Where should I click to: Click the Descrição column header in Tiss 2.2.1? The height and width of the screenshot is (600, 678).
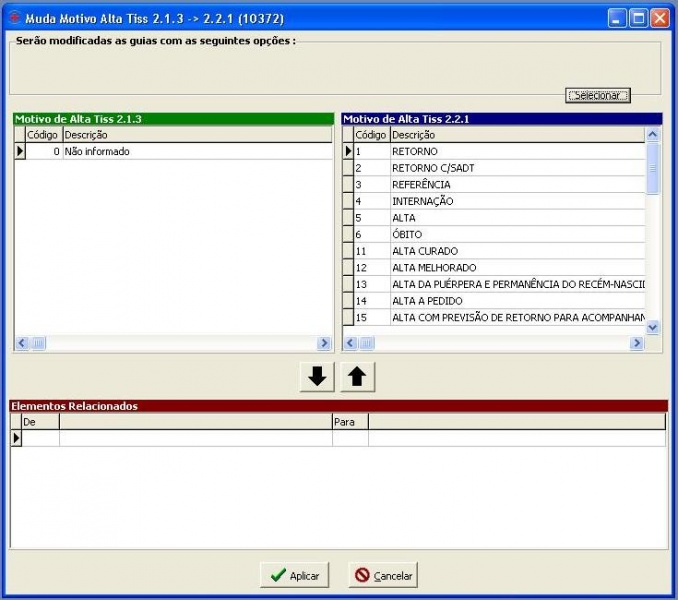[517, 135]
